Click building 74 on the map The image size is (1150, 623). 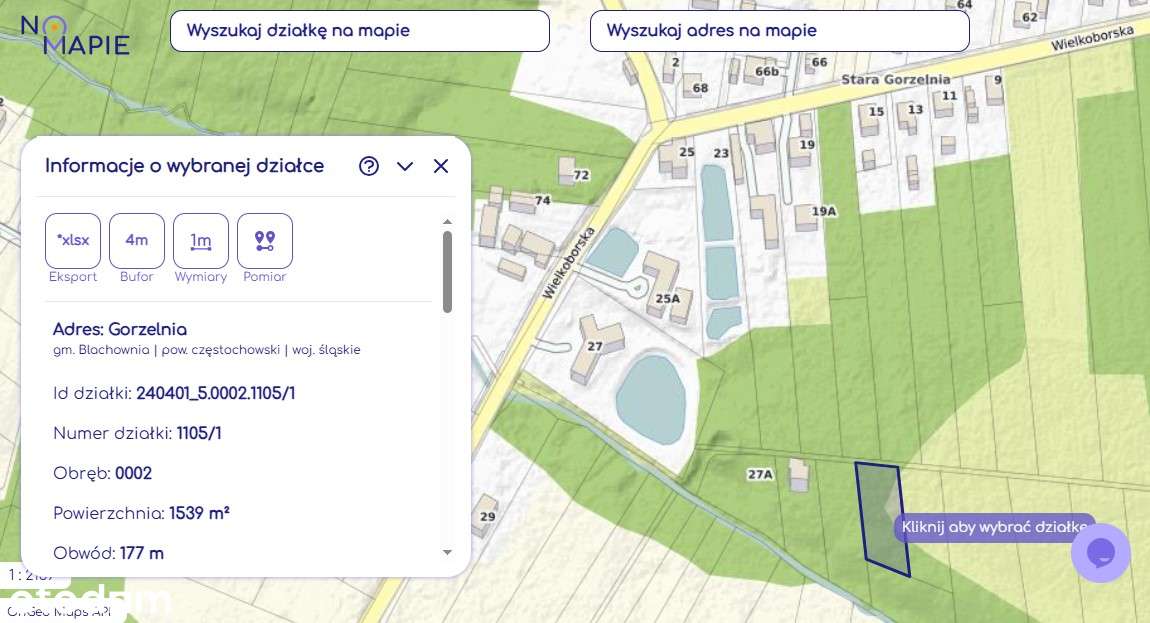(x=522, y=203)
